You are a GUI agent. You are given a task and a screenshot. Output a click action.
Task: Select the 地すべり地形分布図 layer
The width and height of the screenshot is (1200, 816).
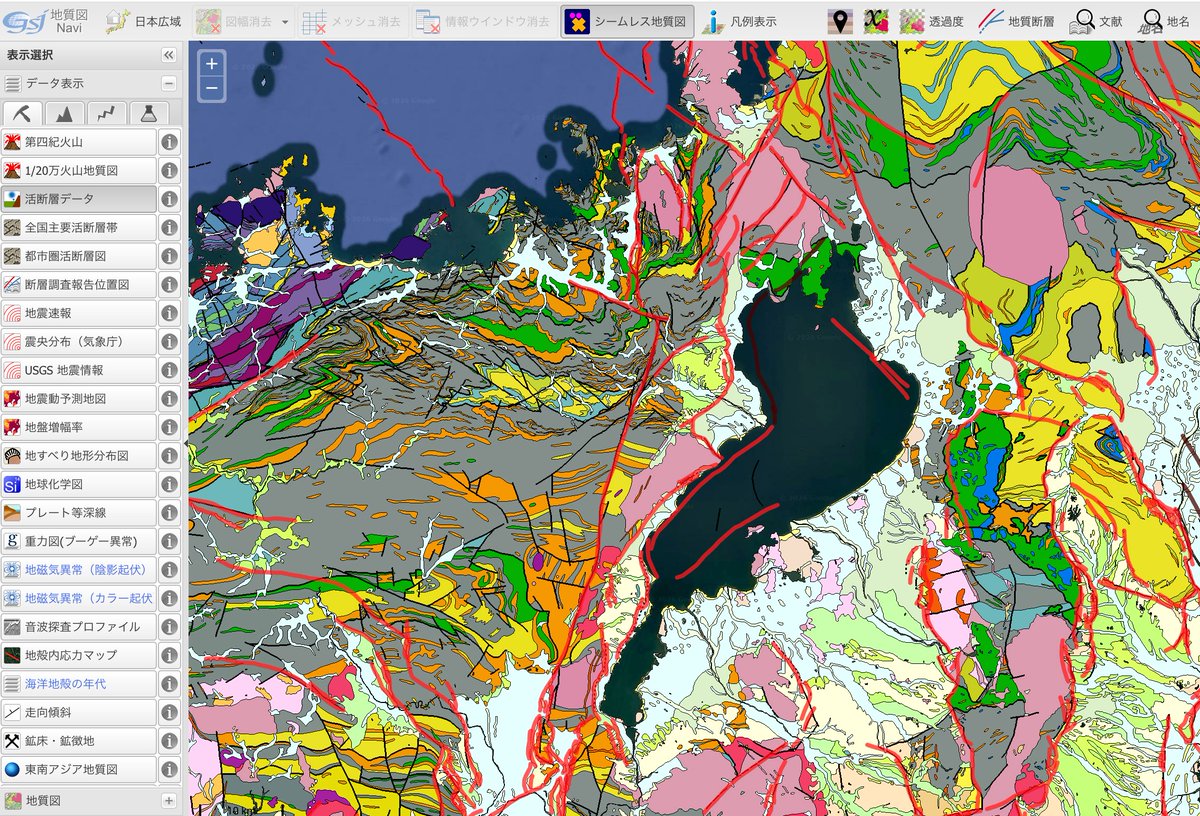click(79, 456)
